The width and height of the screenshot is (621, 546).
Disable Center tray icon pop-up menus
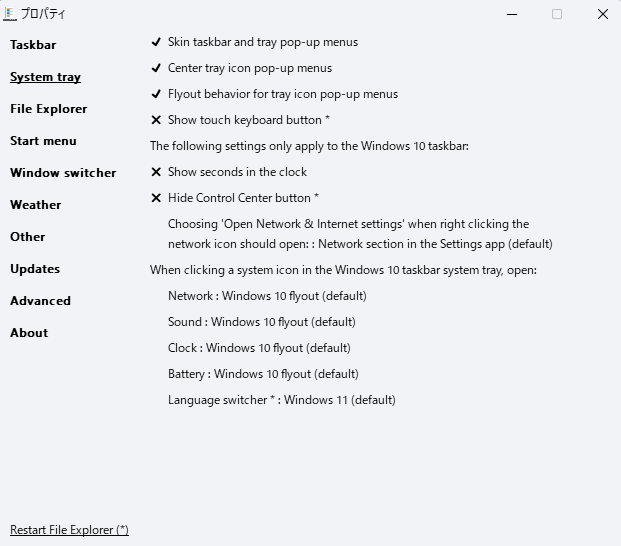[x=241, y=68]
